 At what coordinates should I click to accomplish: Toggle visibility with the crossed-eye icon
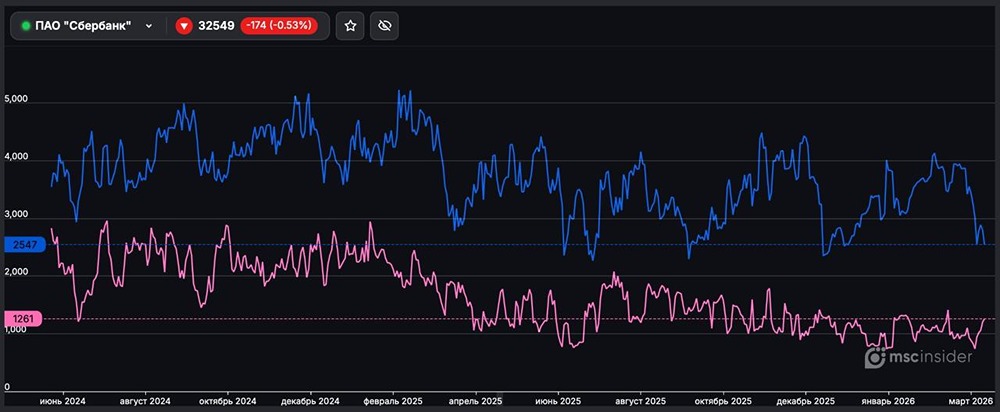(x=384, y=26)
